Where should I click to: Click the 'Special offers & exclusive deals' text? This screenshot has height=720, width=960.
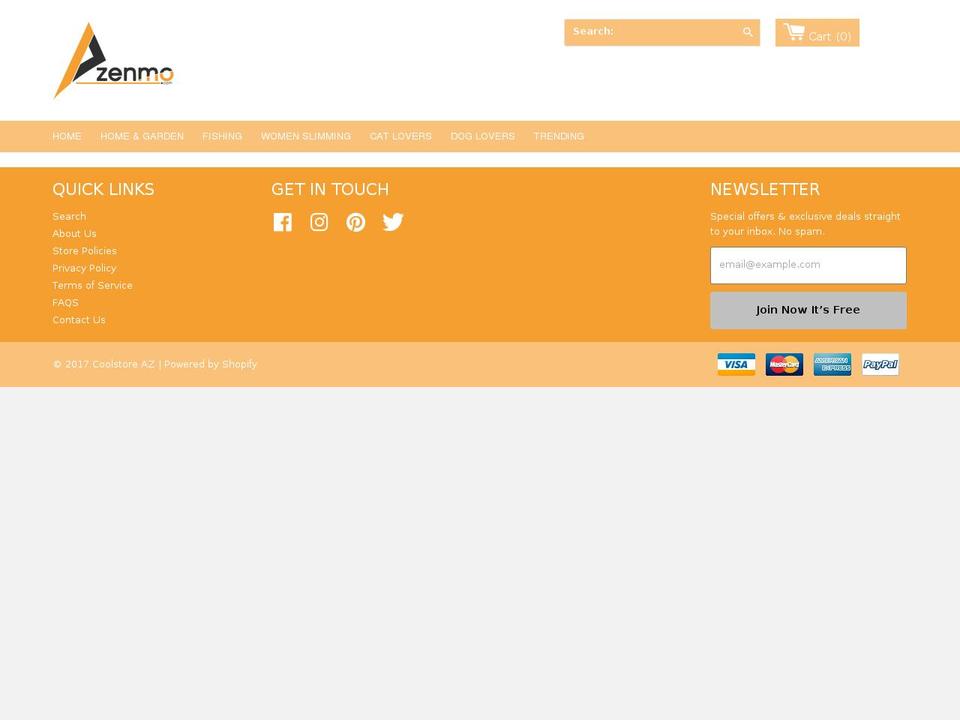pos(805,223)
